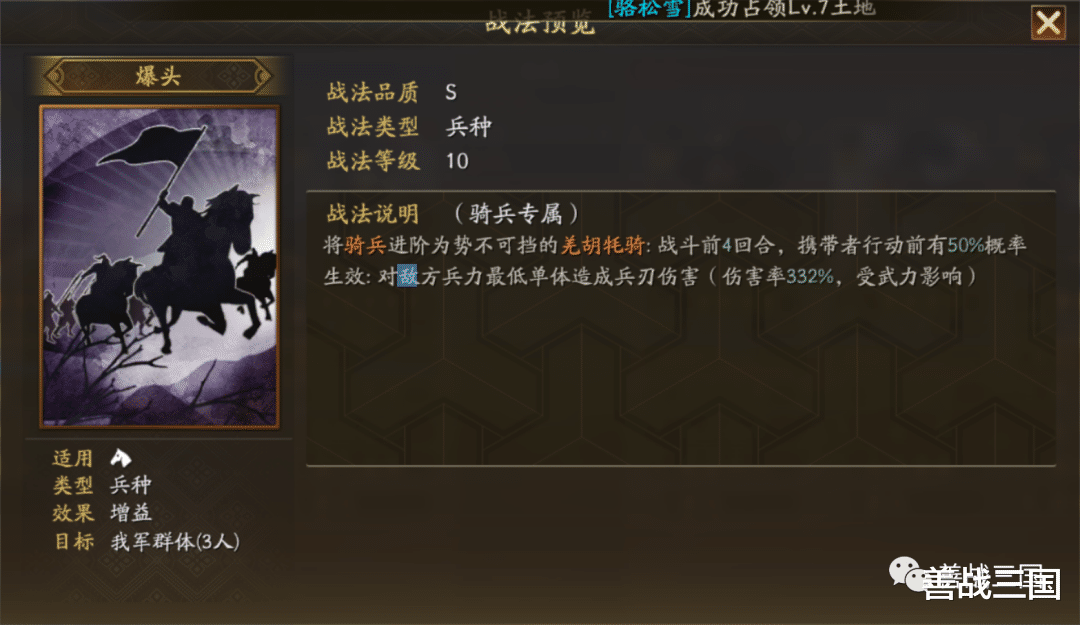Click the 50% probability value in description
The image size is (1080, 625).
pyautogui.click(x=966, y=245)
